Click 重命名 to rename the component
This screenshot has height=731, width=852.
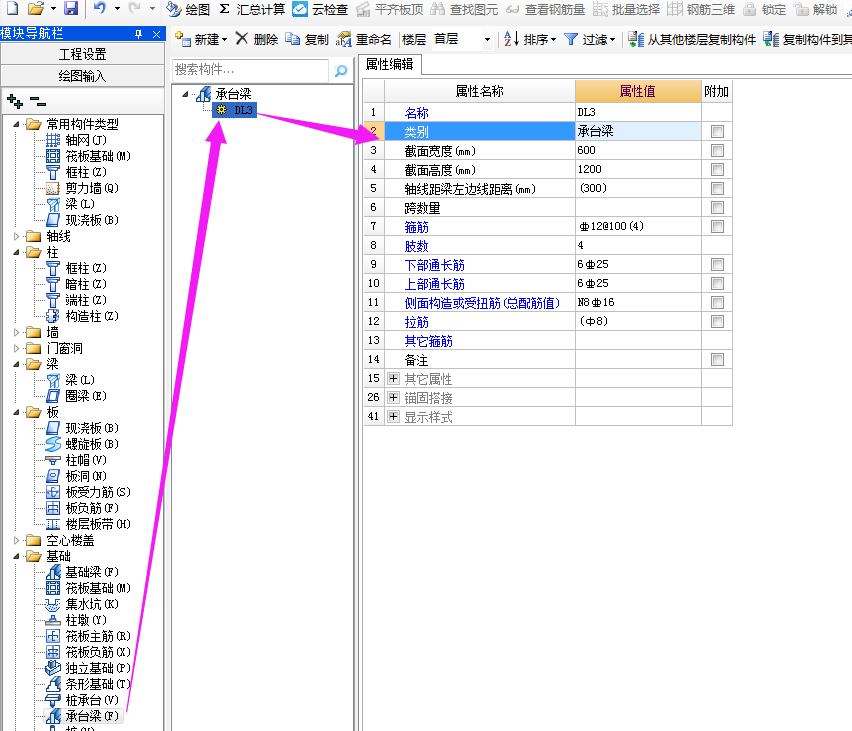pyautogui.click(x=364, y=39)
